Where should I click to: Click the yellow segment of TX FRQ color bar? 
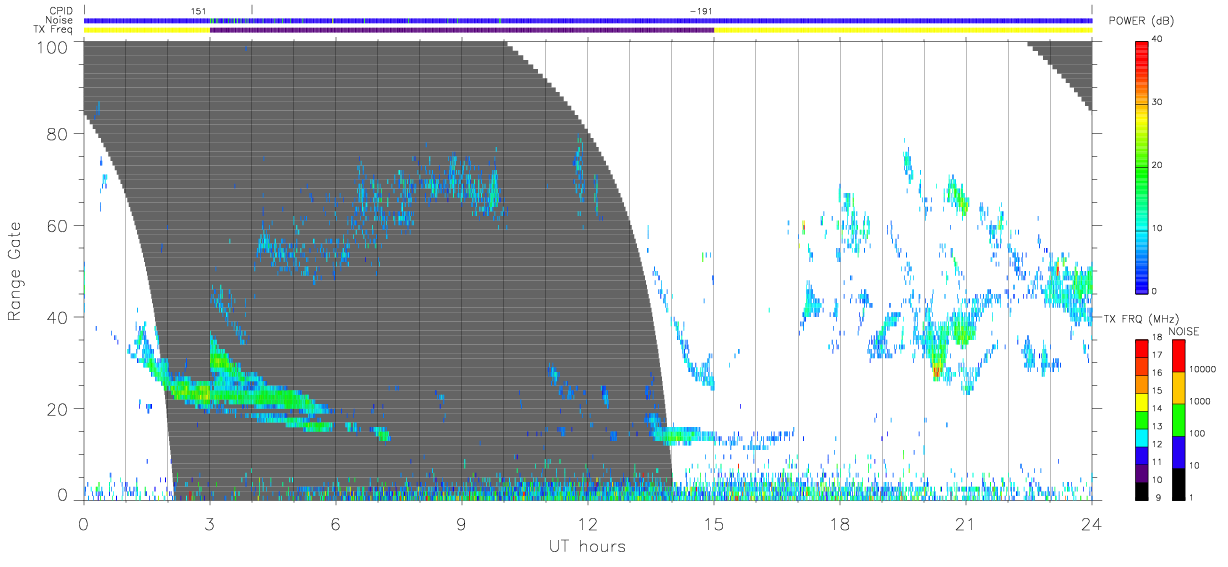1141,401
